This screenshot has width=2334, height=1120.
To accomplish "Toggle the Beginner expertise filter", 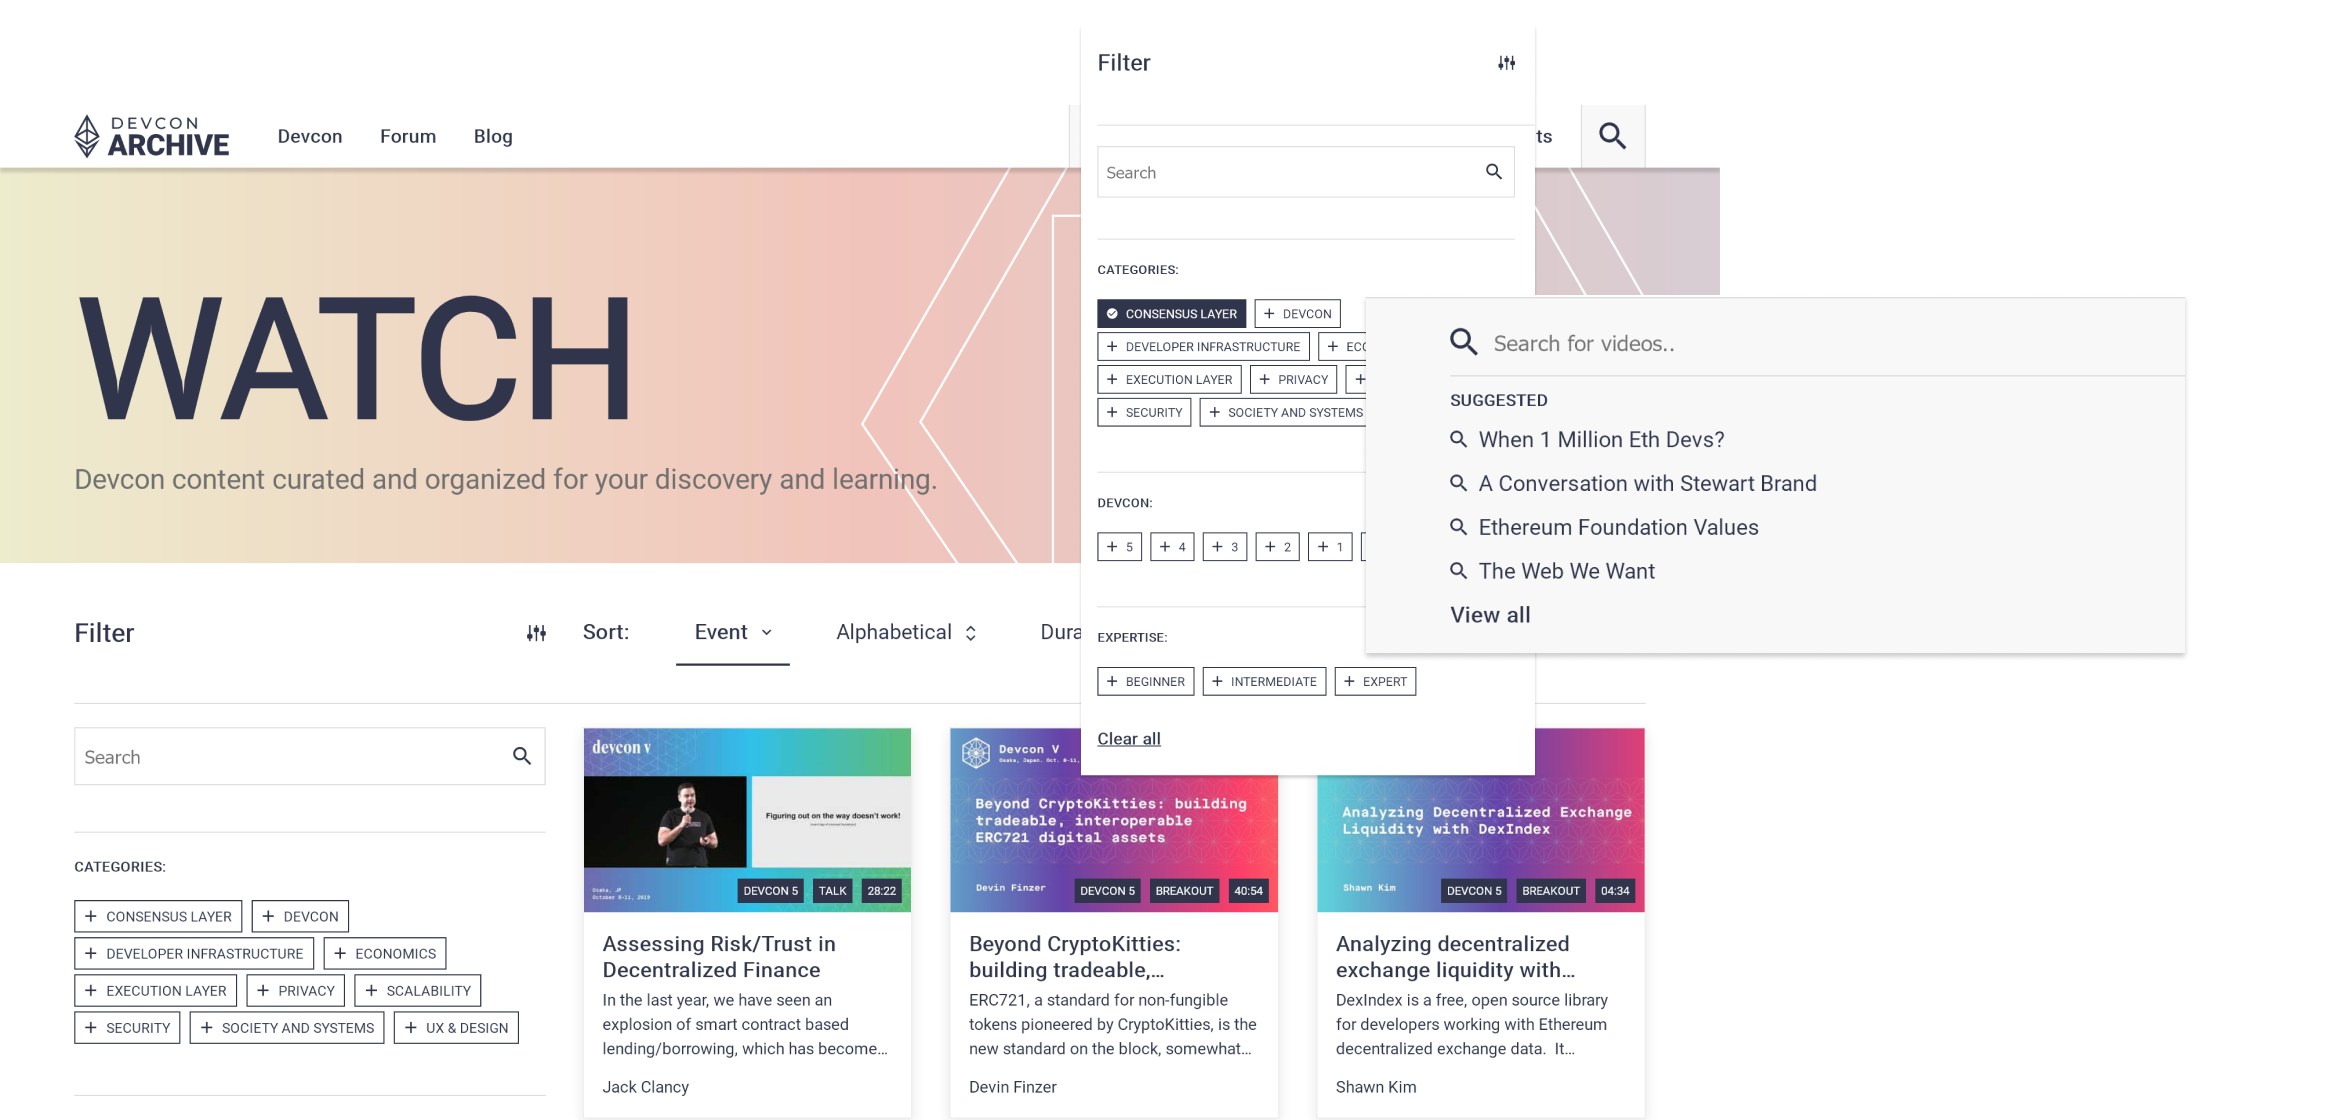I will (1146, 681).
